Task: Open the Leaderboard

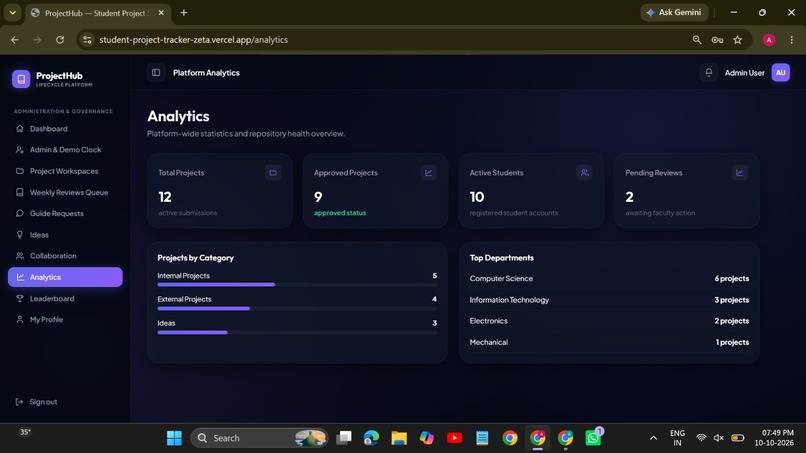Action: coord(65,298)
